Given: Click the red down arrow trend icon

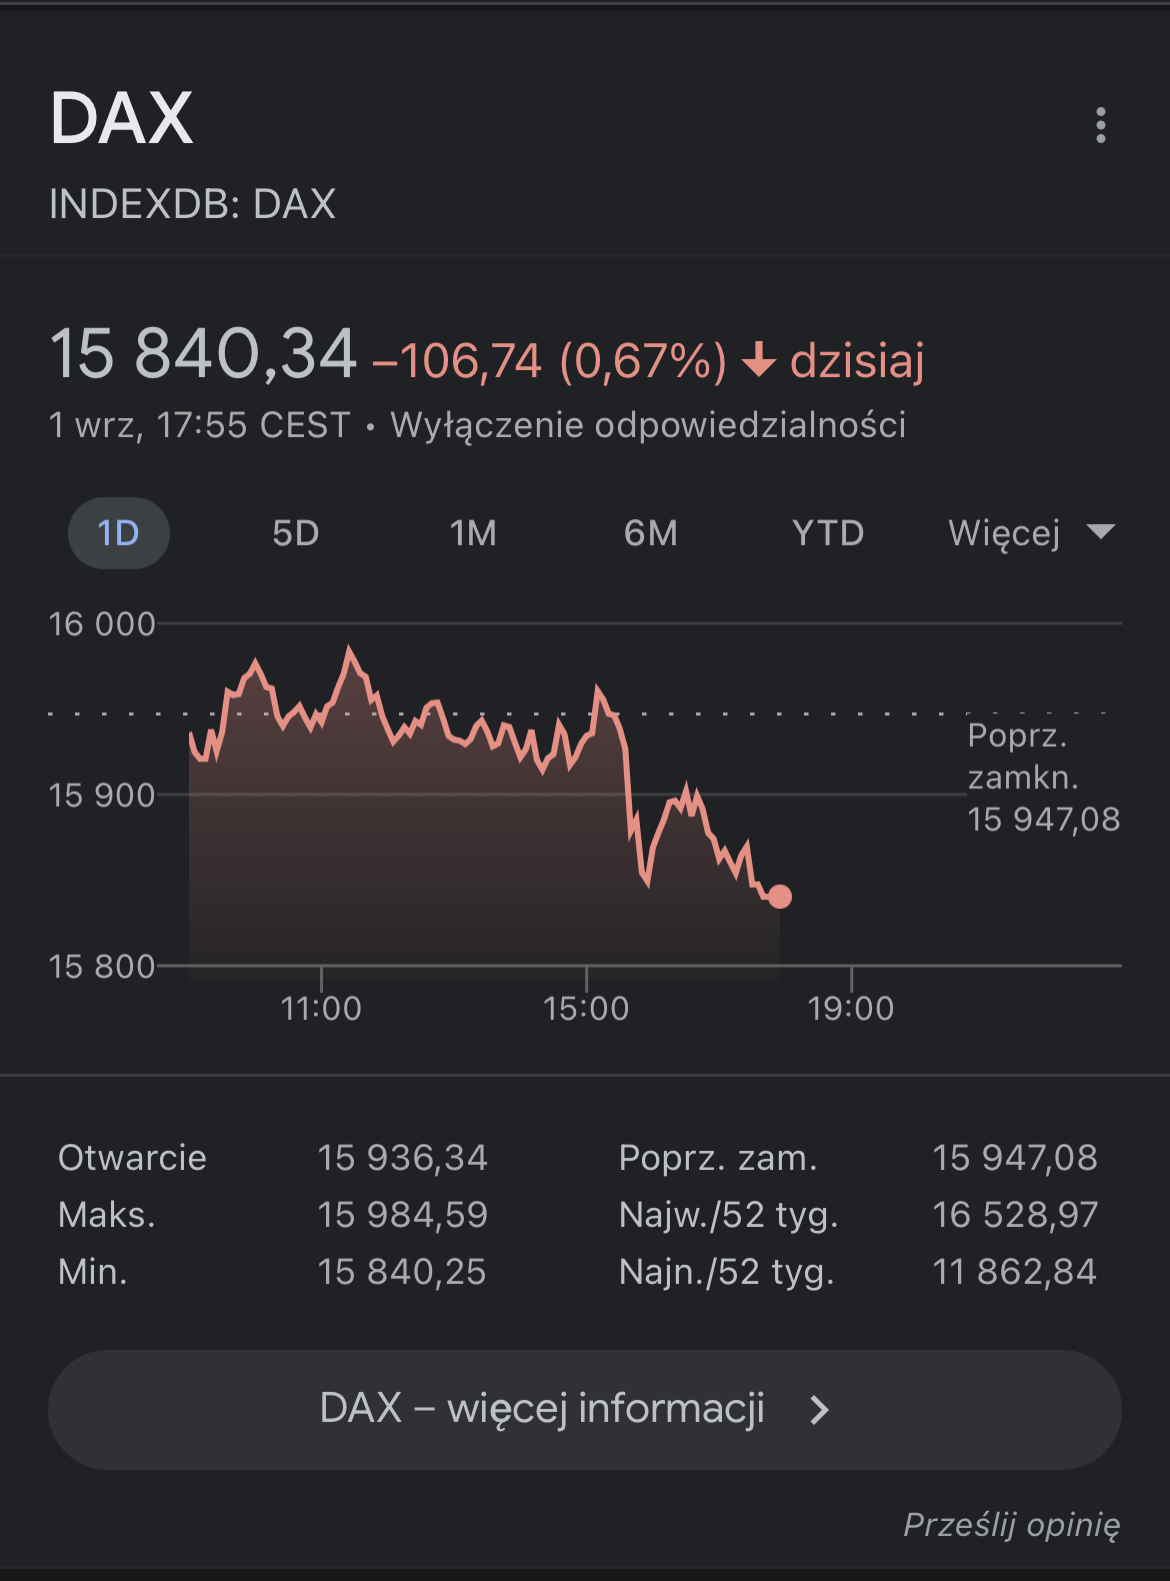Looking at the screenshot, I should [759, 360].
